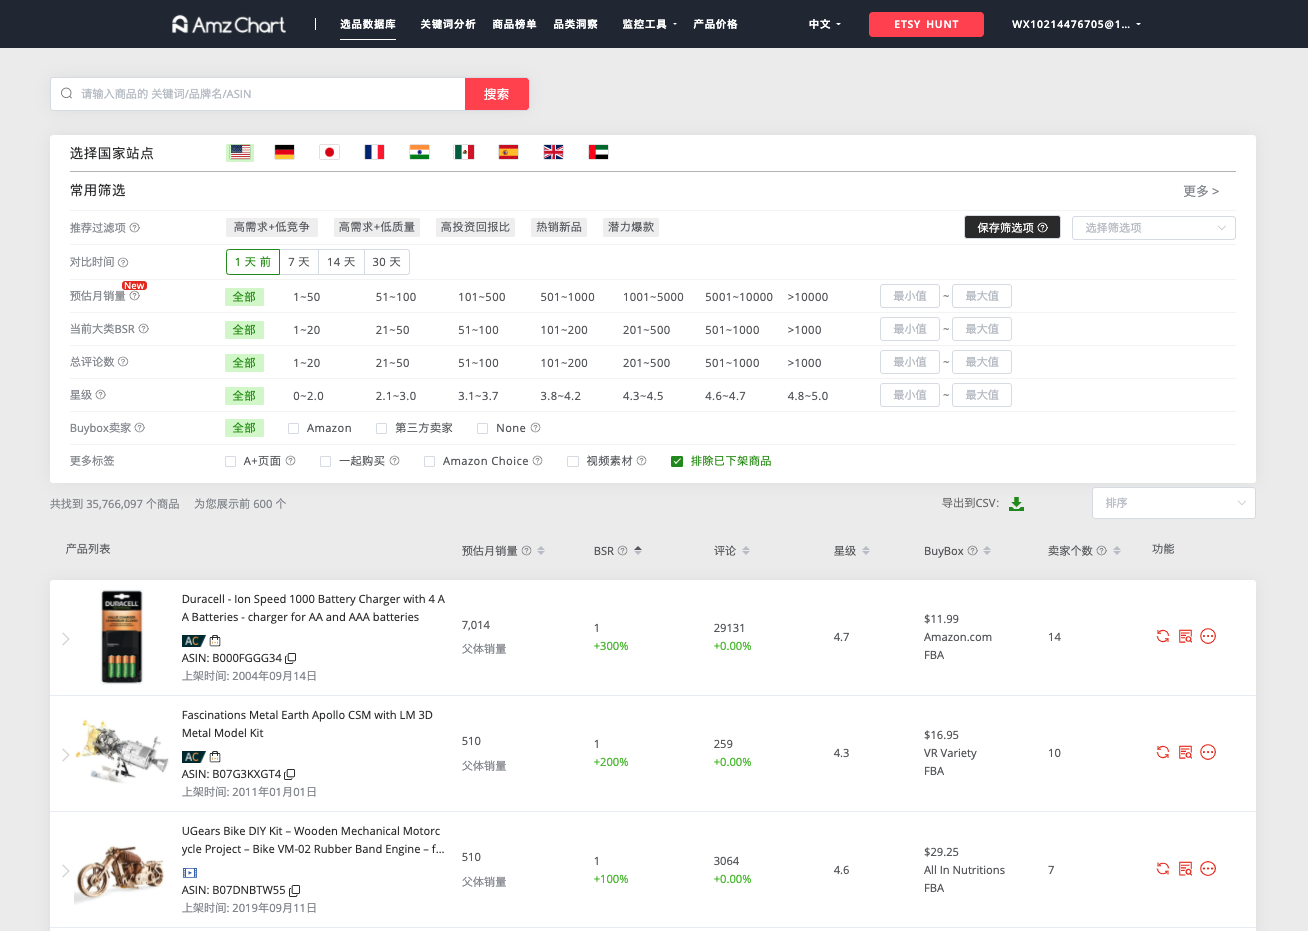1308x931 pixels.
Task: Select the France flag site
Action: (x=375, y=152)
